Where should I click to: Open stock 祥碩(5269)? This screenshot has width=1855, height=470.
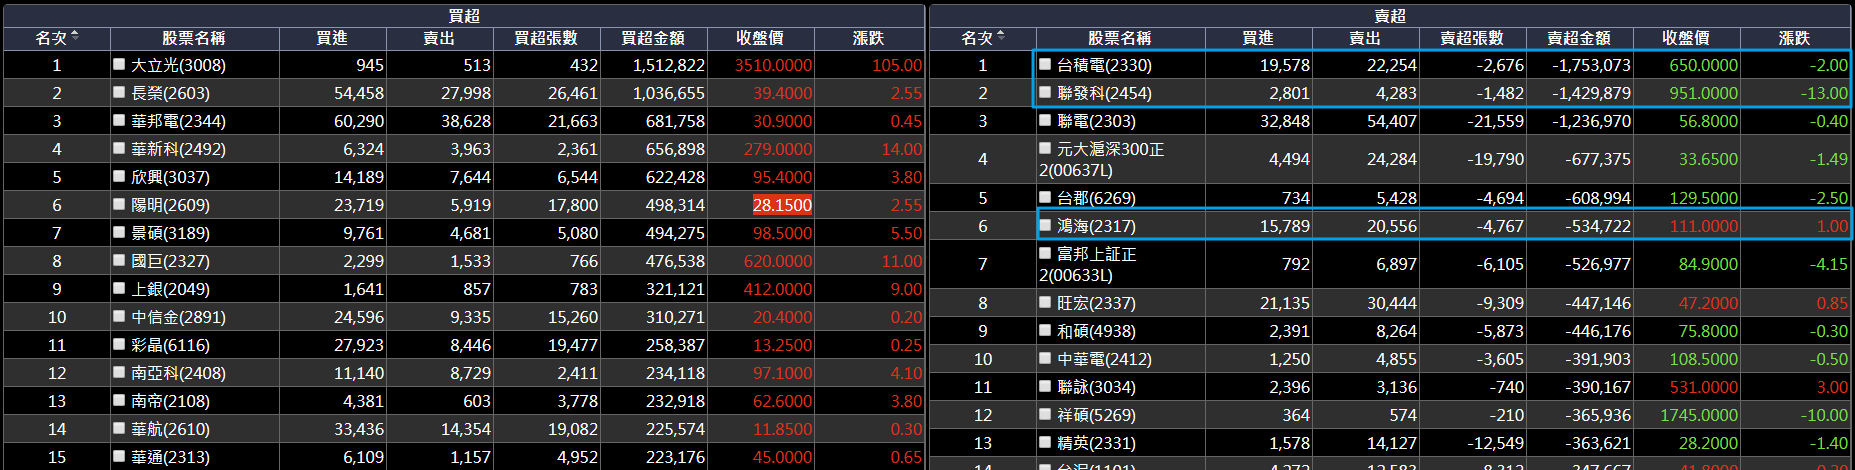[1096, 415]
